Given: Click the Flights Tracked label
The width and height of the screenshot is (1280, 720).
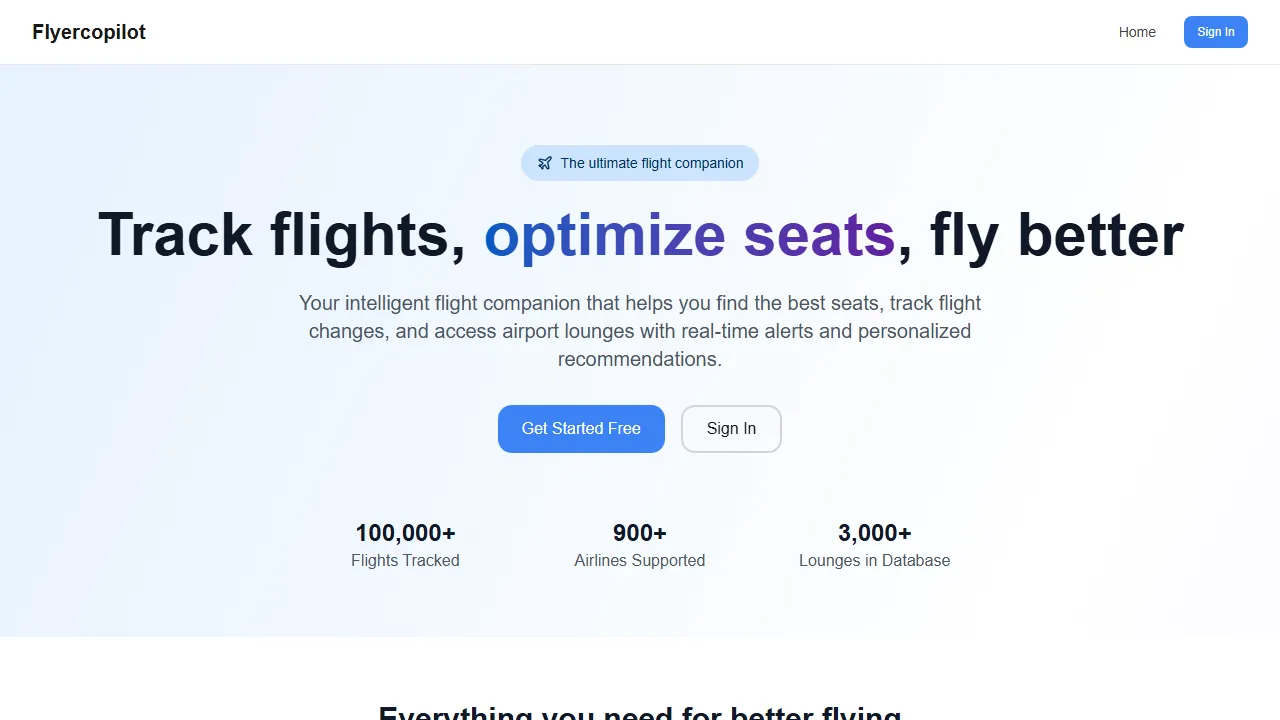Looking at the screenshot, I should (x=405, y=560).
